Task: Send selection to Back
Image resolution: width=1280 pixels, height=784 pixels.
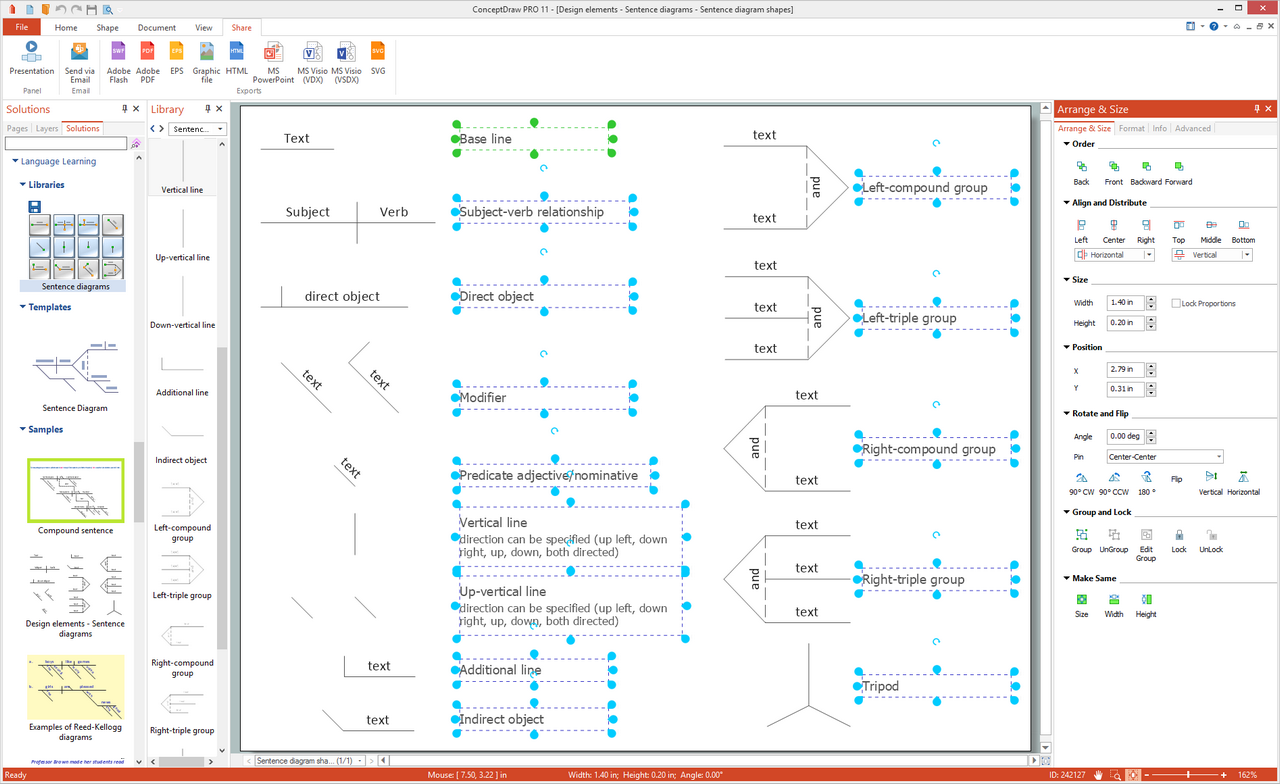Action: point(1081,173)
